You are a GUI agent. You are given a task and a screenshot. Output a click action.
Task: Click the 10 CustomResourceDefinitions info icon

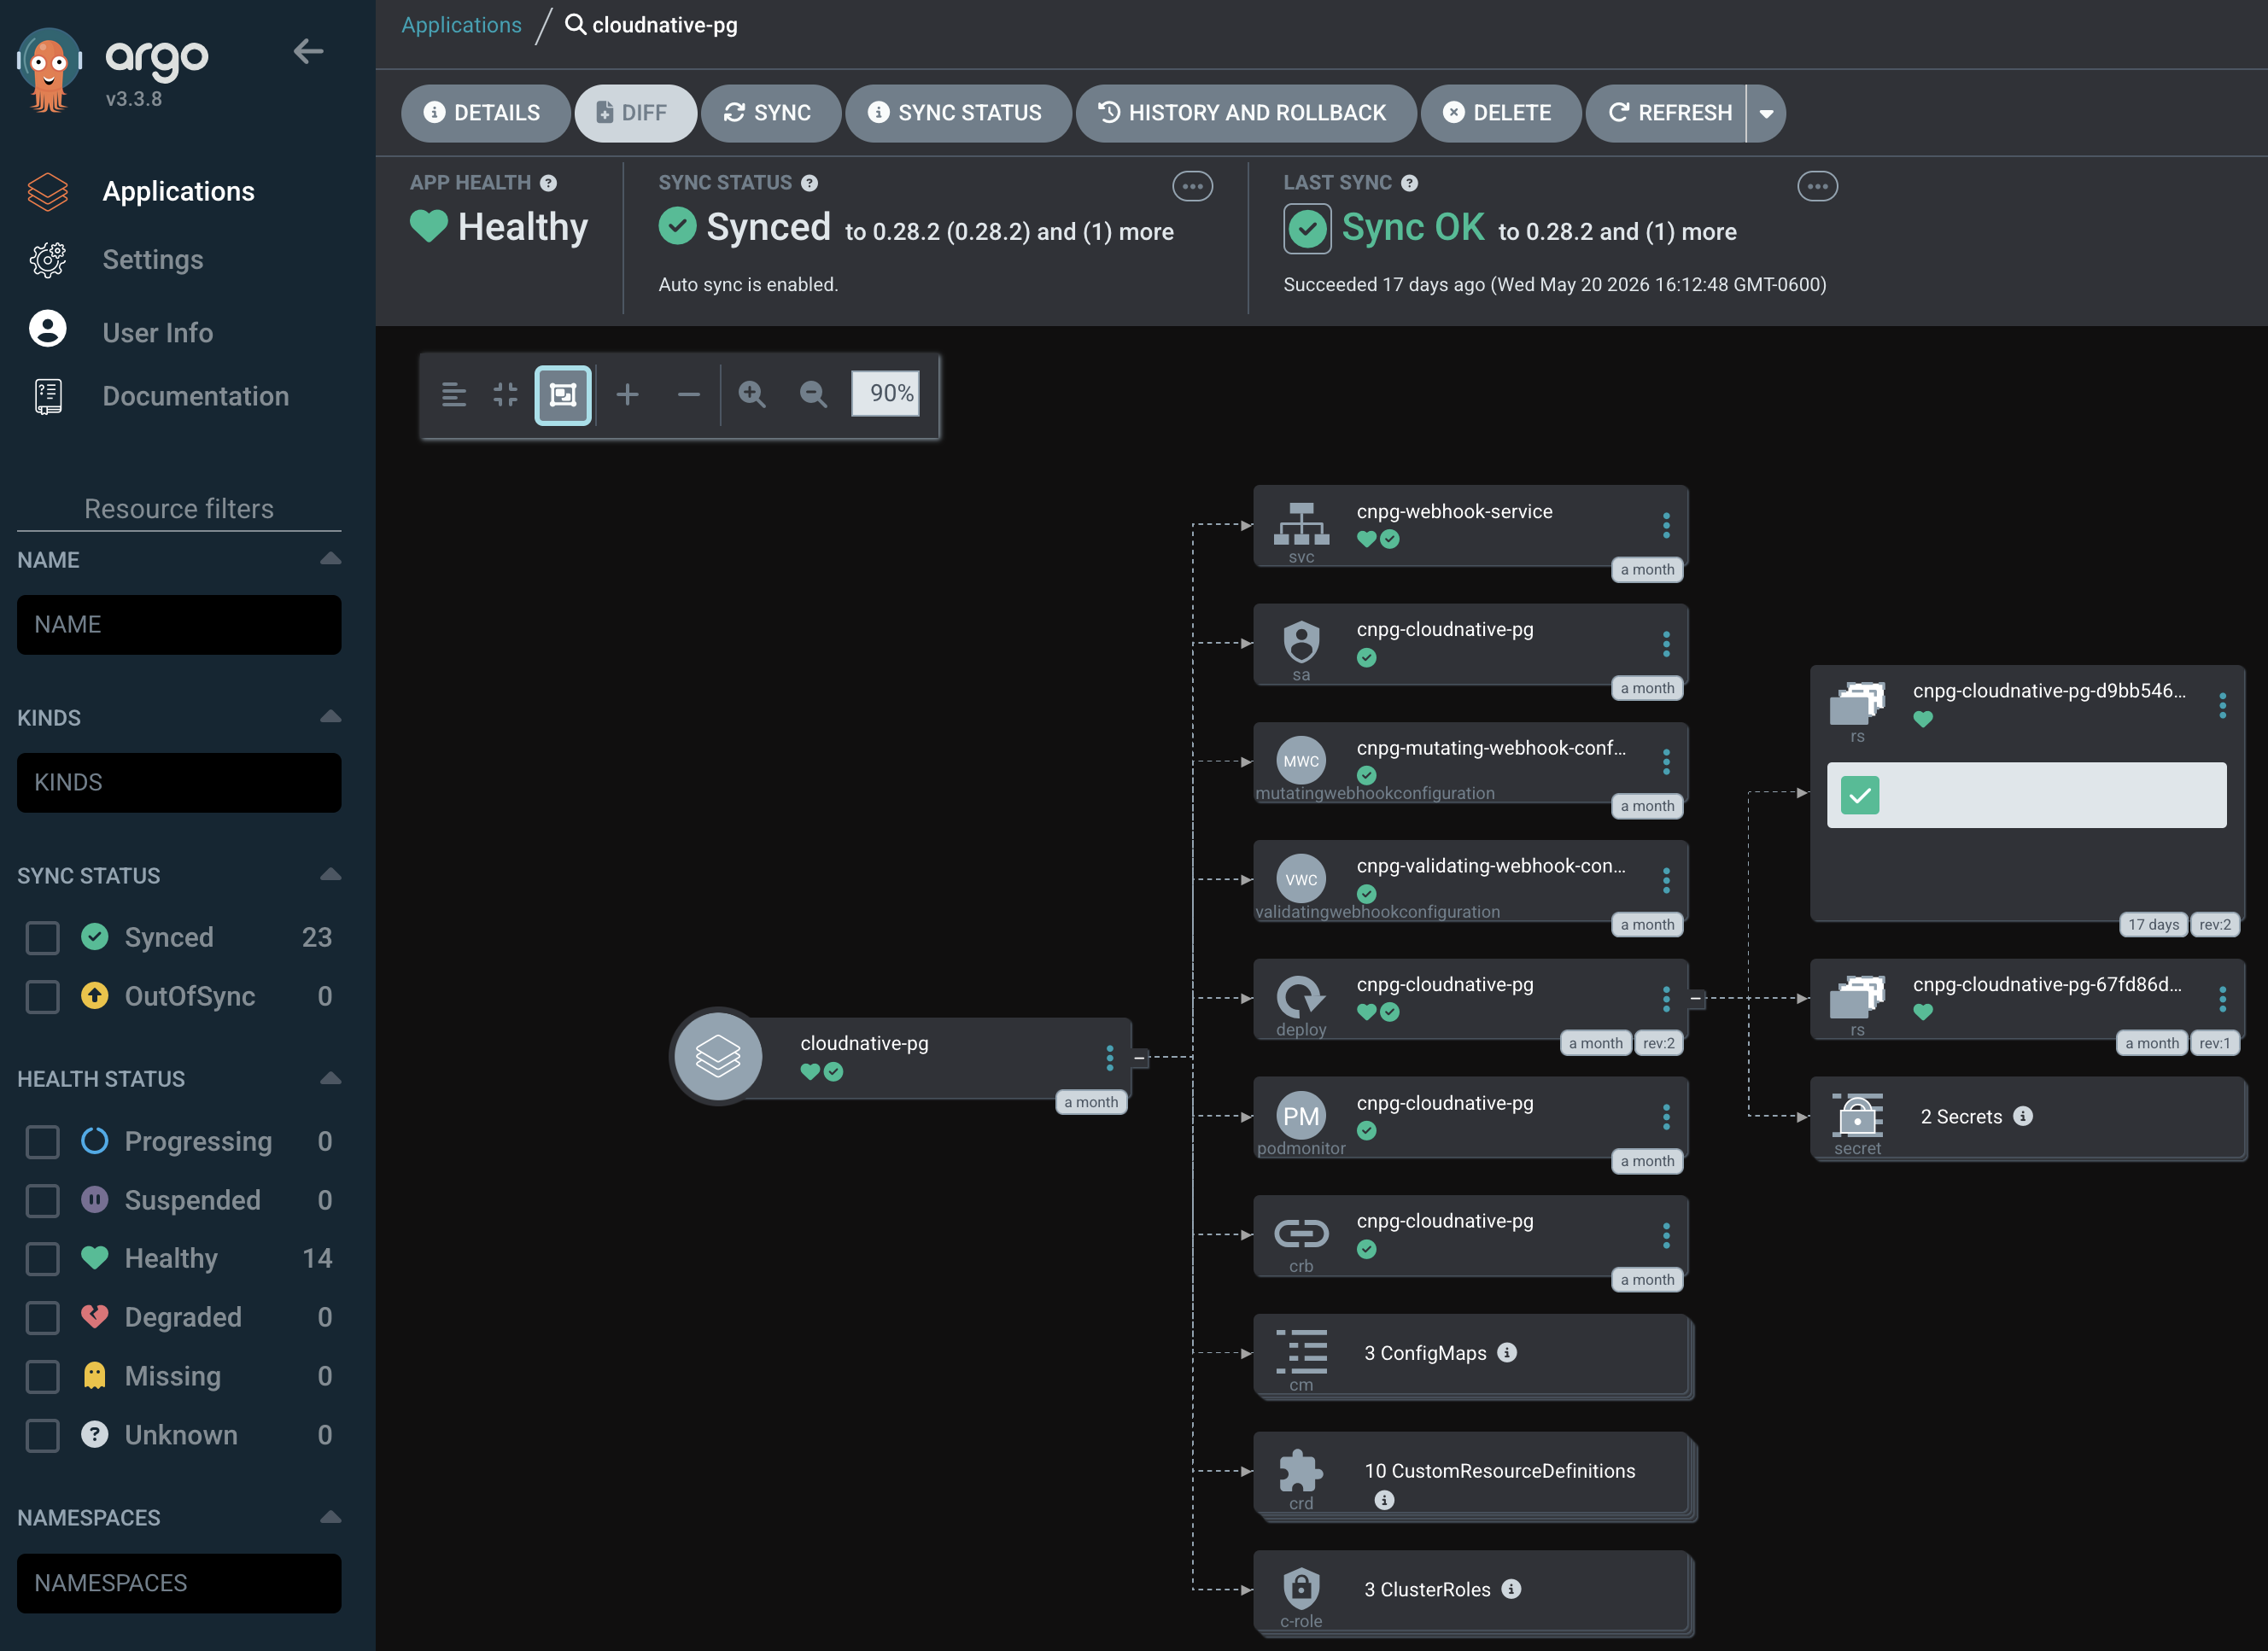click(x=1384, y=1500)
